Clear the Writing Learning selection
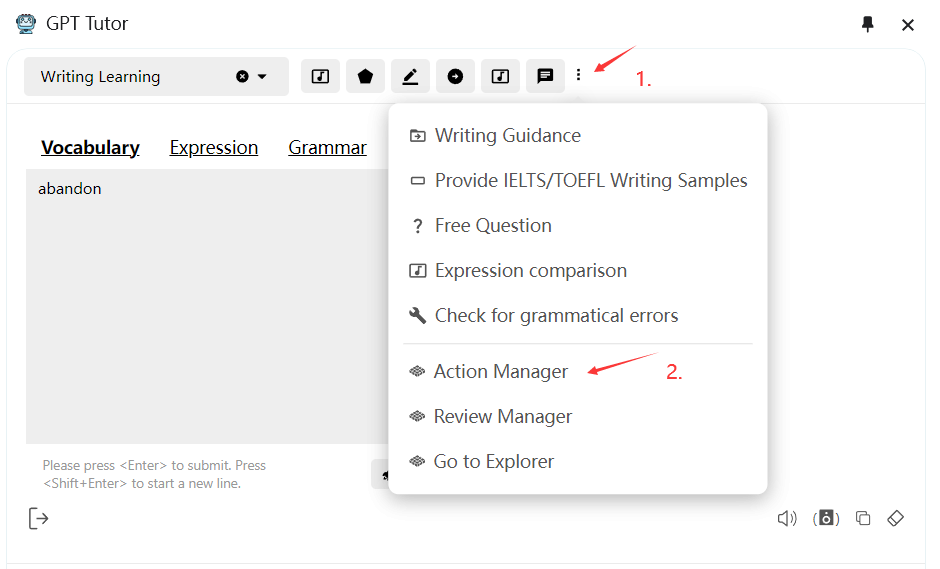Image resolution: width=940 pixels, height=569 pixels. coord(242,77)
